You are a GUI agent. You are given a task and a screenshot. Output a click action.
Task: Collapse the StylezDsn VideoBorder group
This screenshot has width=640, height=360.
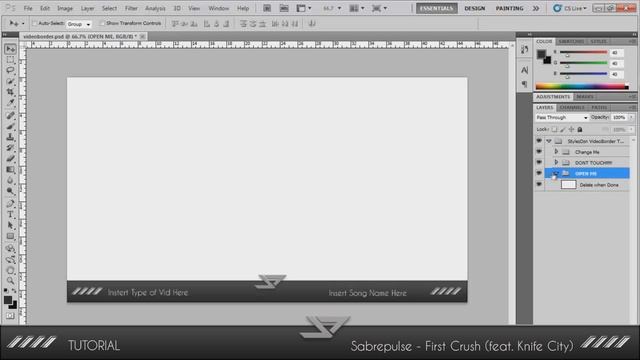tap(549, 141)
